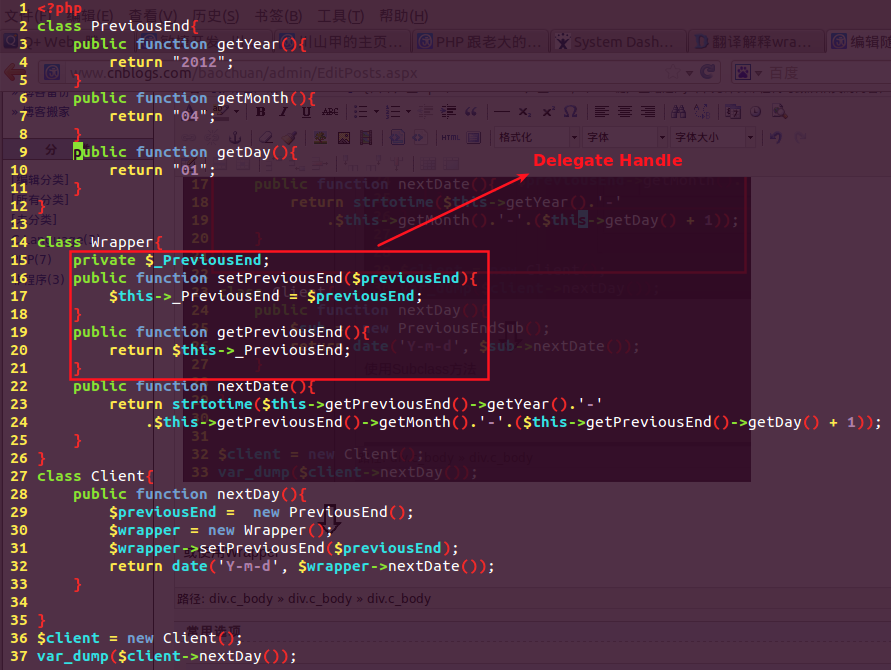
Task: Toggle the HTML source view button
Action: 451,137
